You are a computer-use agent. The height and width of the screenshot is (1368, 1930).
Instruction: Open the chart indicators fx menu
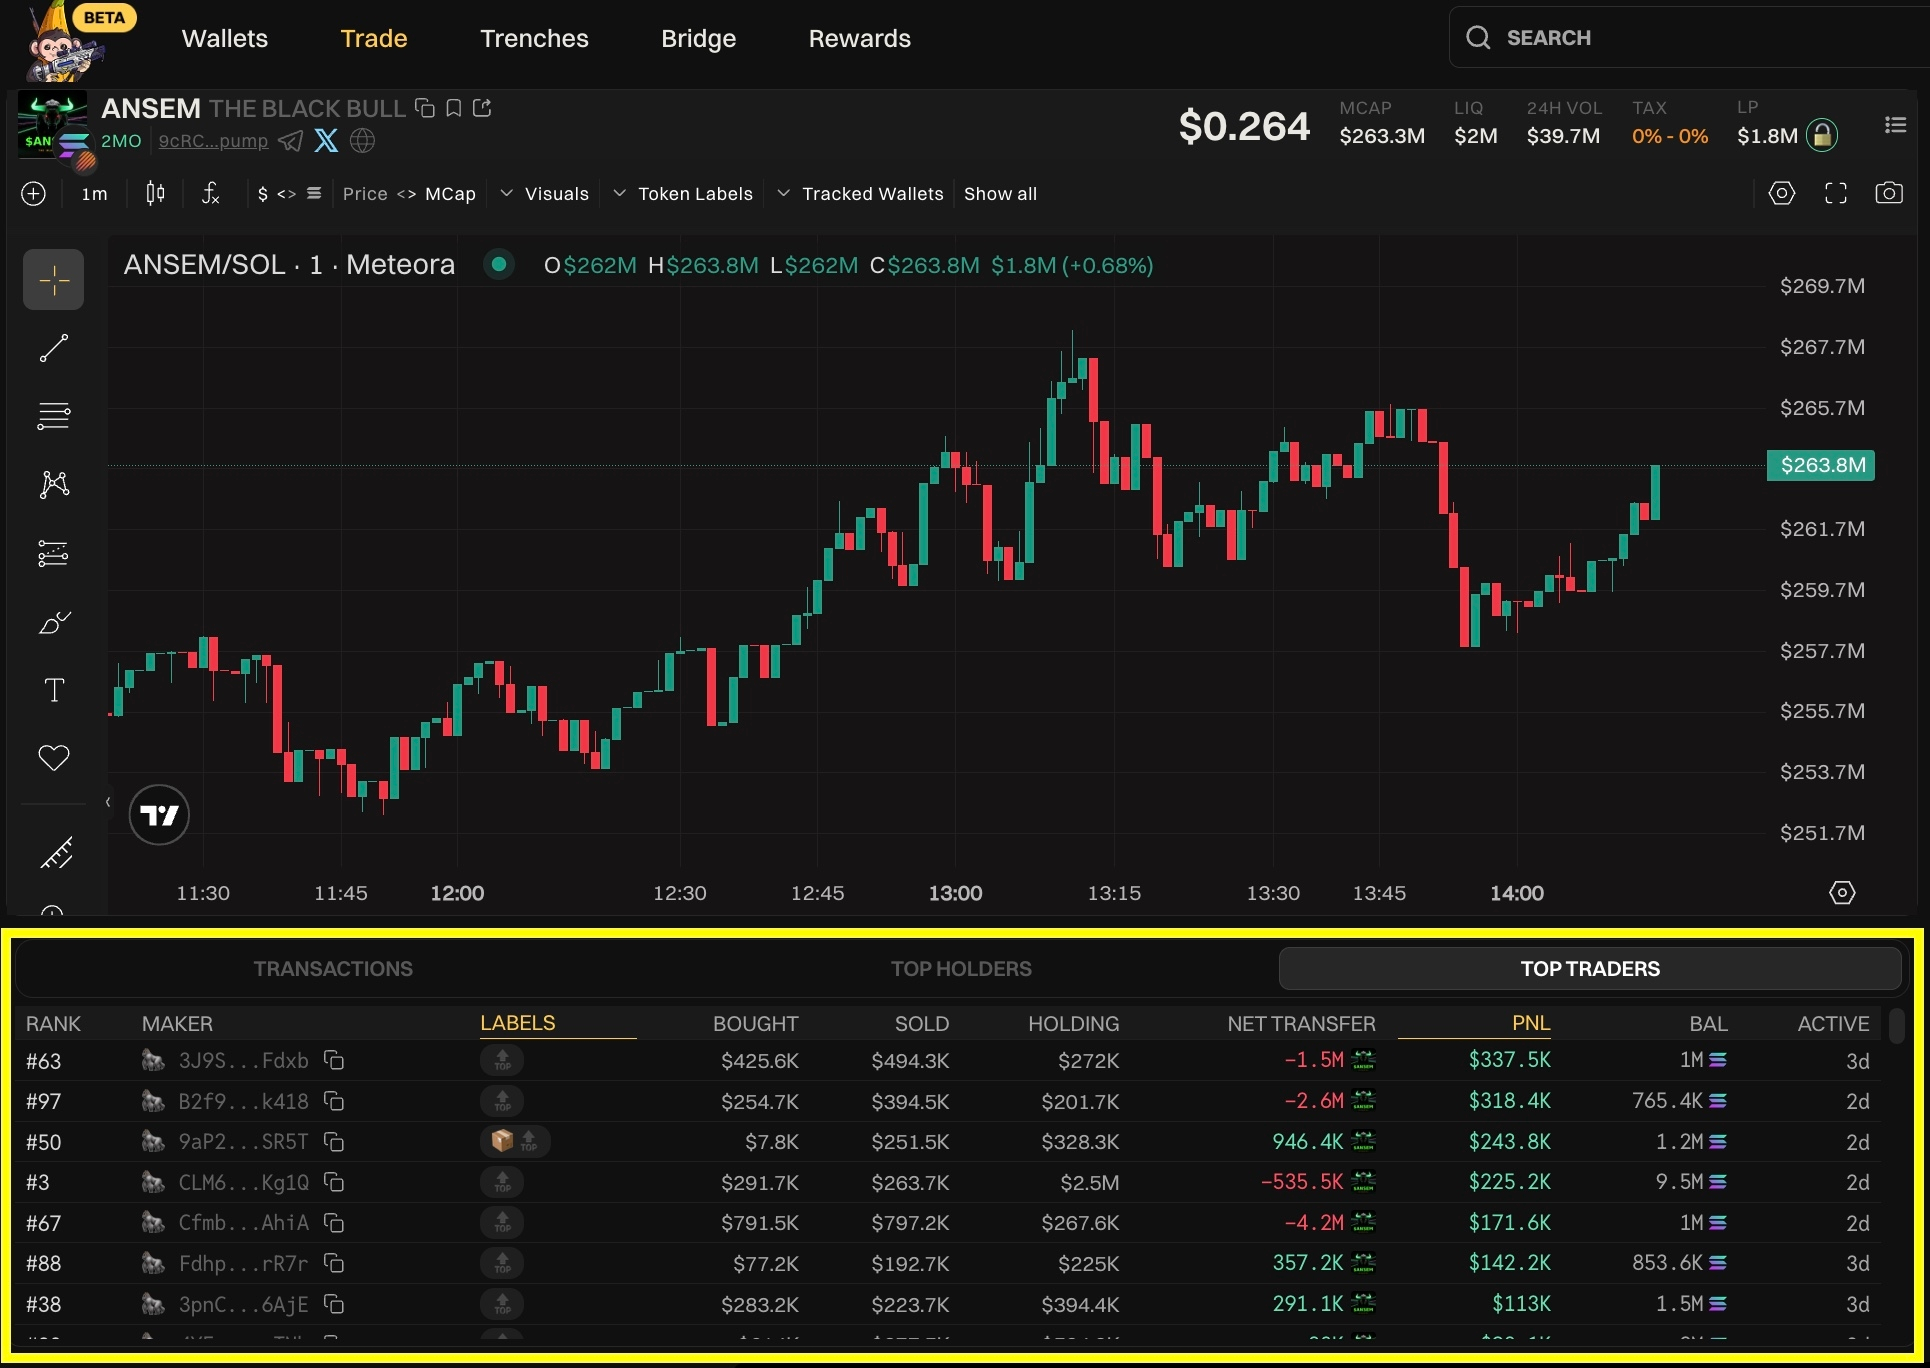click(210, 193)
